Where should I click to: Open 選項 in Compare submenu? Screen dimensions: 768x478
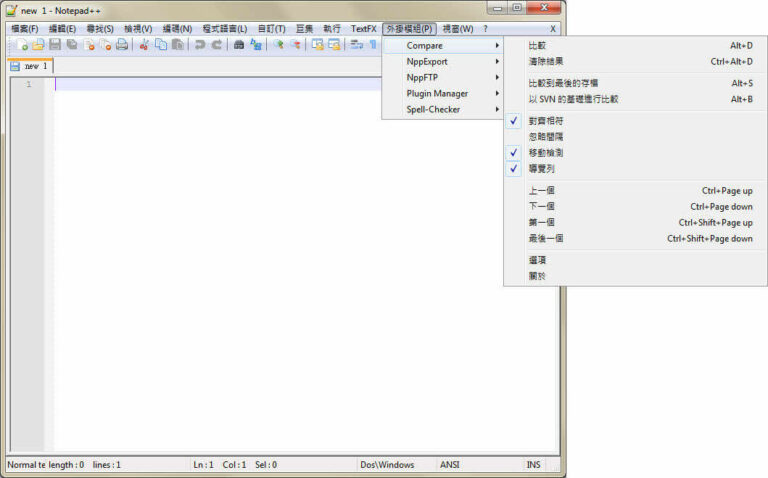coord(635,260)
